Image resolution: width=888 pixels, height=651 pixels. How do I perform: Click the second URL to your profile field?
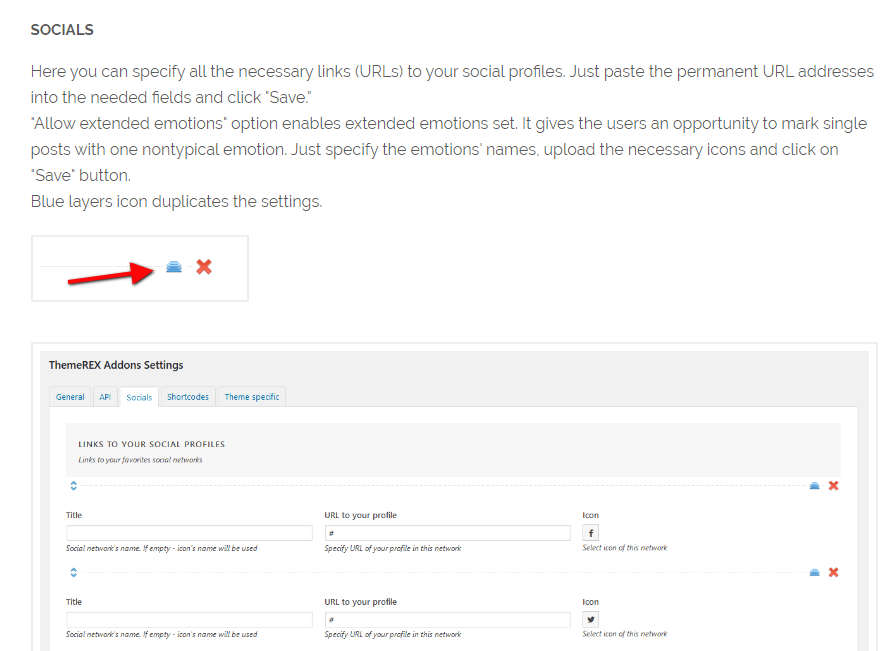[447, 619]
